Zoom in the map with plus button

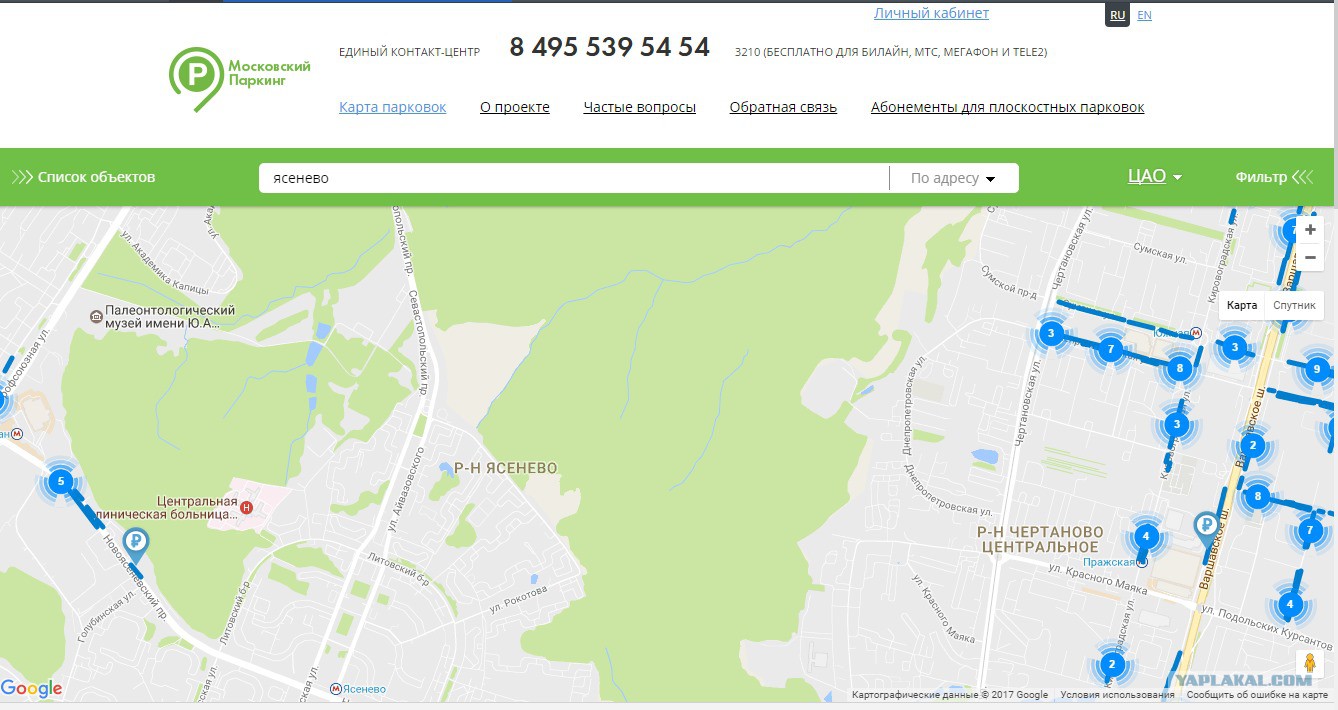pyautogui.click(x=1310, y=229)
